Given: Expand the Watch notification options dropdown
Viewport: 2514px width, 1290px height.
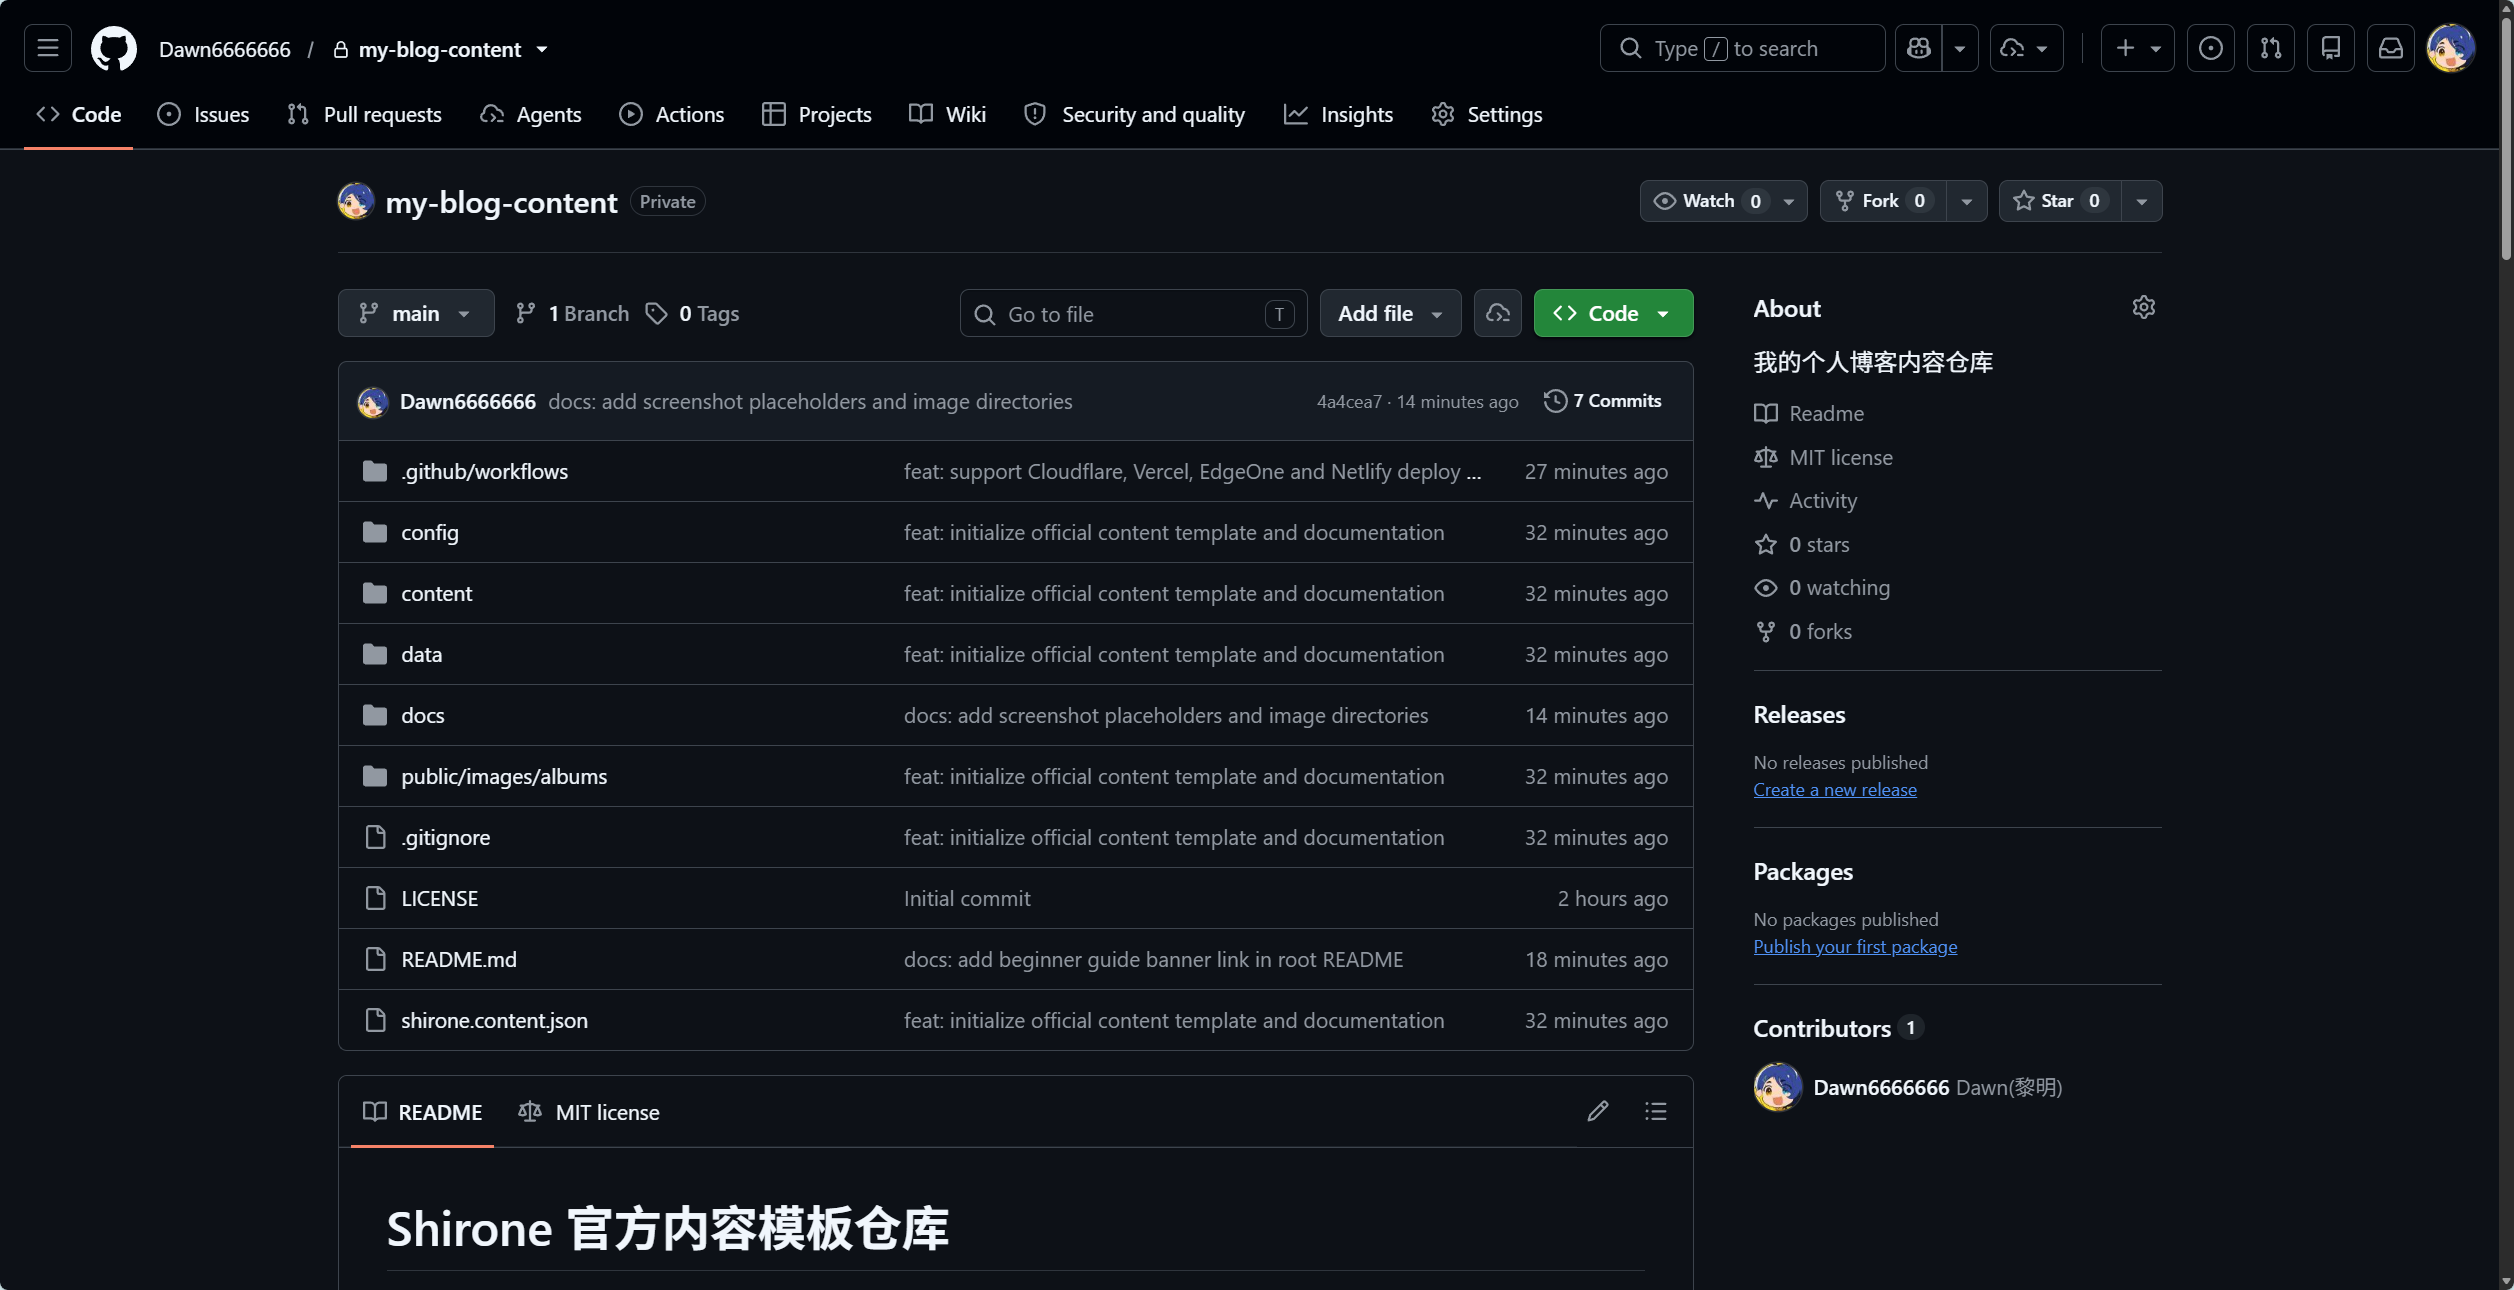Looking at the screenshot, I should [x=1789, y=201].
